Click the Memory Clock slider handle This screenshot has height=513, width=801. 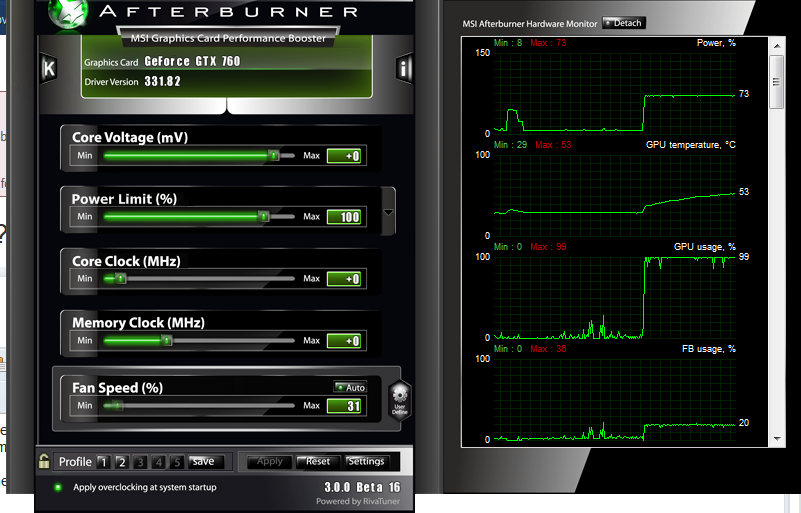click(167, 340)
